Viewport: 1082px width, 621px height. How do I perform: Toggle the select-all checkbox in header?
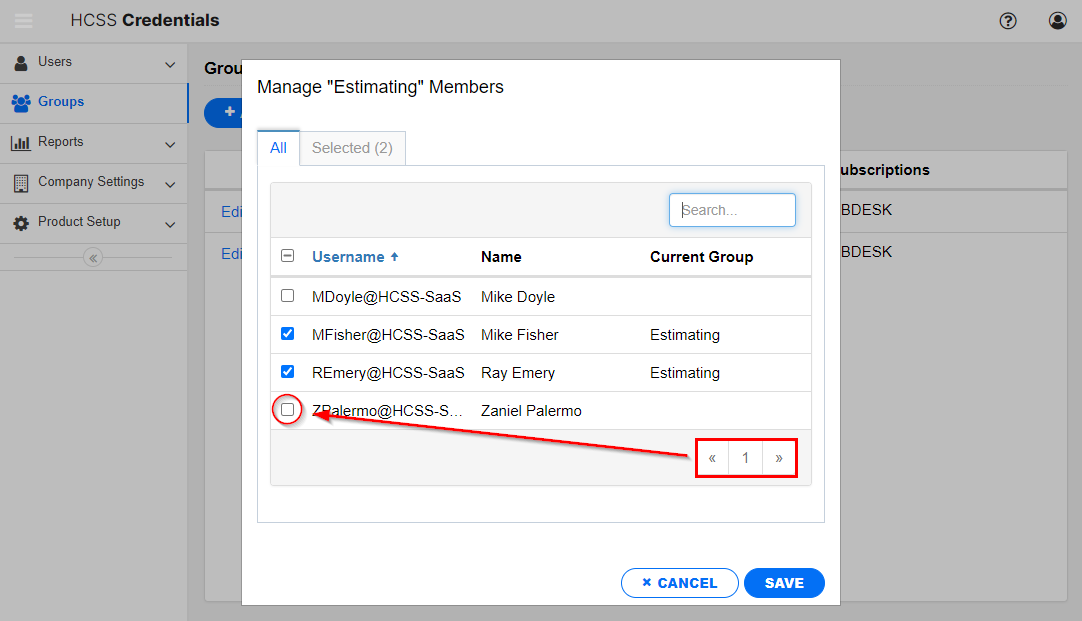point(287,255)
